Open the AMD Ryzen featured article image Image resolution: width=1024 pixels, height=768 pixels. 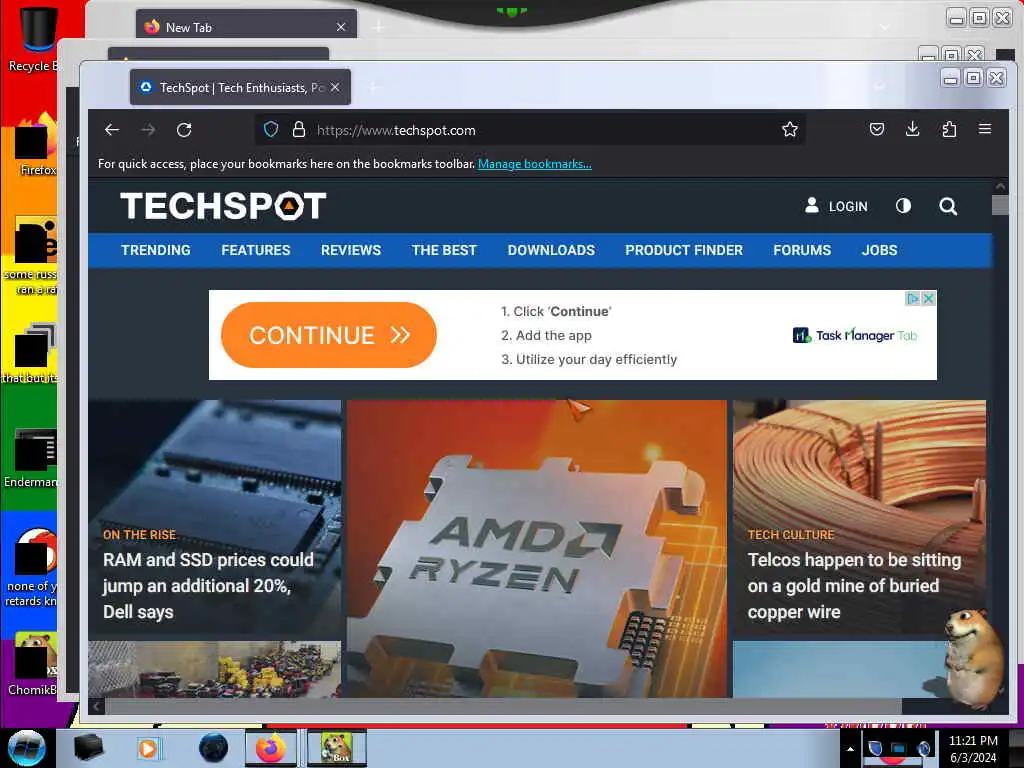536,549
